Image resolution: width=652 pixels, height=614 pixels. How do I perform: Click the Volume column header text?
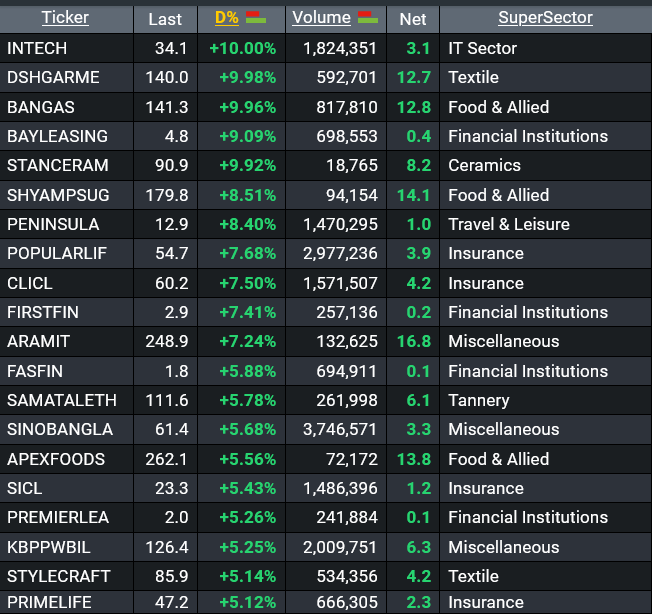tap(321, 18)
